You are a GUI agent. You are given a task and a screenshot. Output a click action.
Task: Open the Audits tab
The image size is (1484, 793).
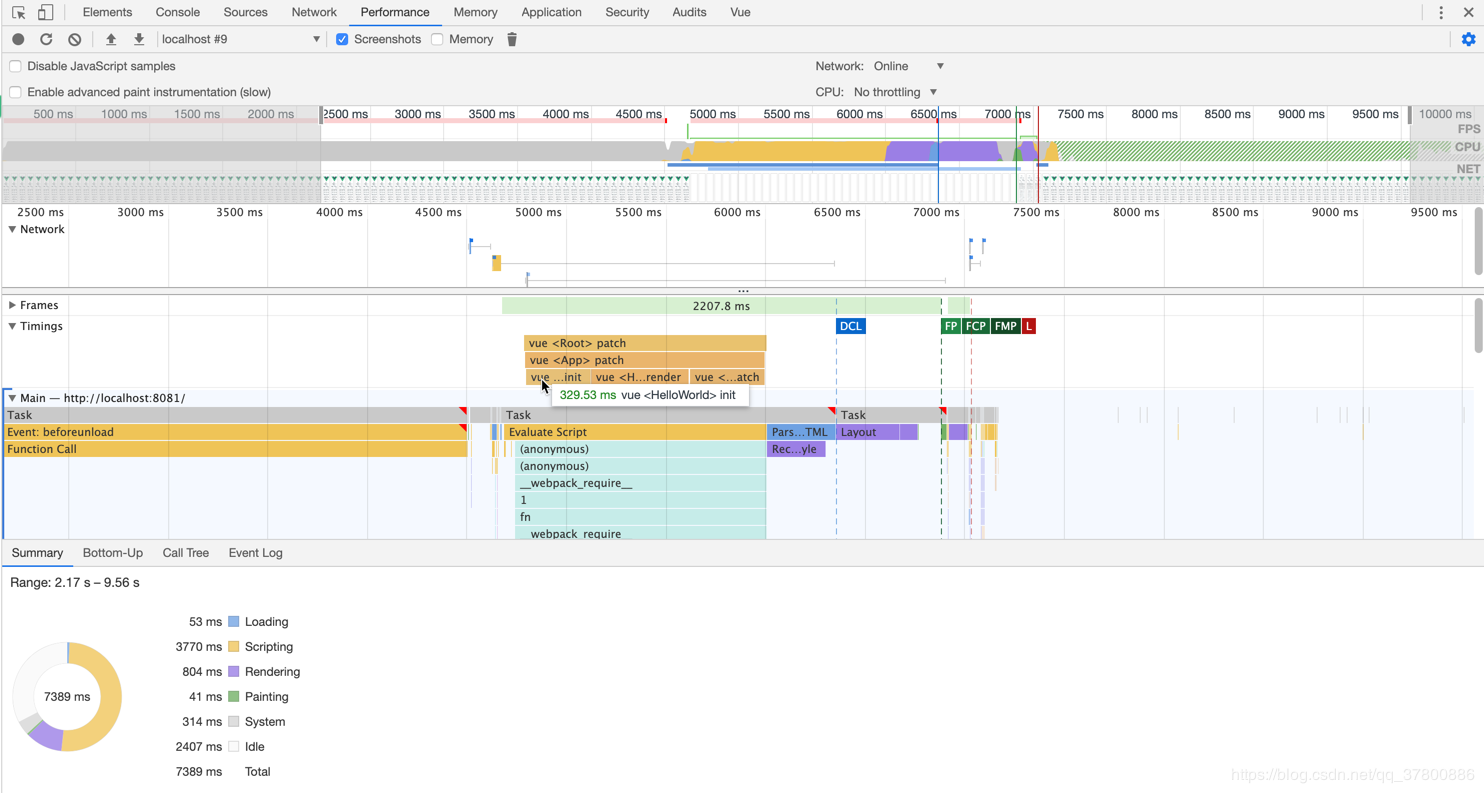click(689, 12)
